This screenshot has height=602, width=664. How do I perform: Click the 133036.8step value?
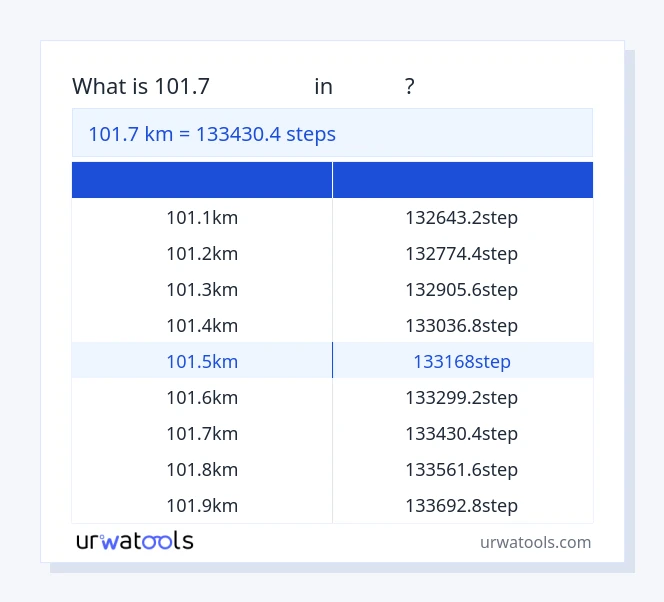(x=461, y=325)
